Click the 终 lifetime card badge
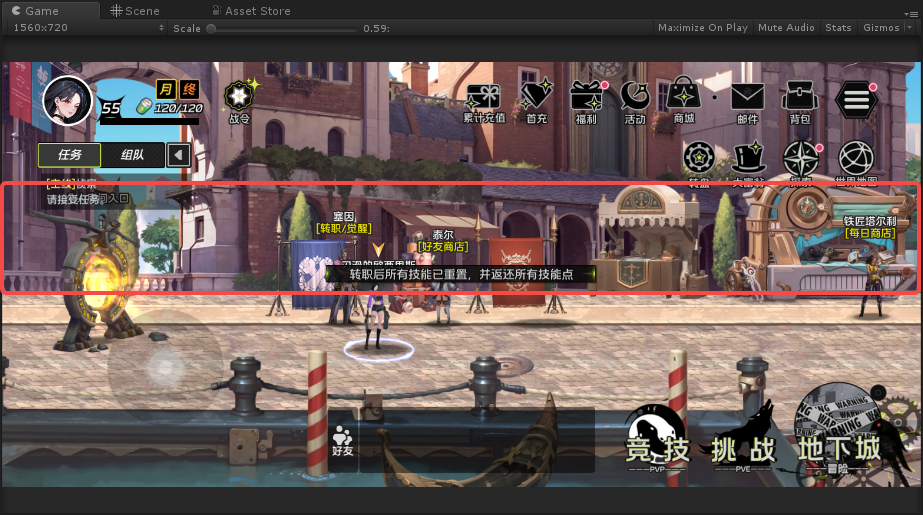Viewport: 923px width, 515px height. click(x=189, y=89)
